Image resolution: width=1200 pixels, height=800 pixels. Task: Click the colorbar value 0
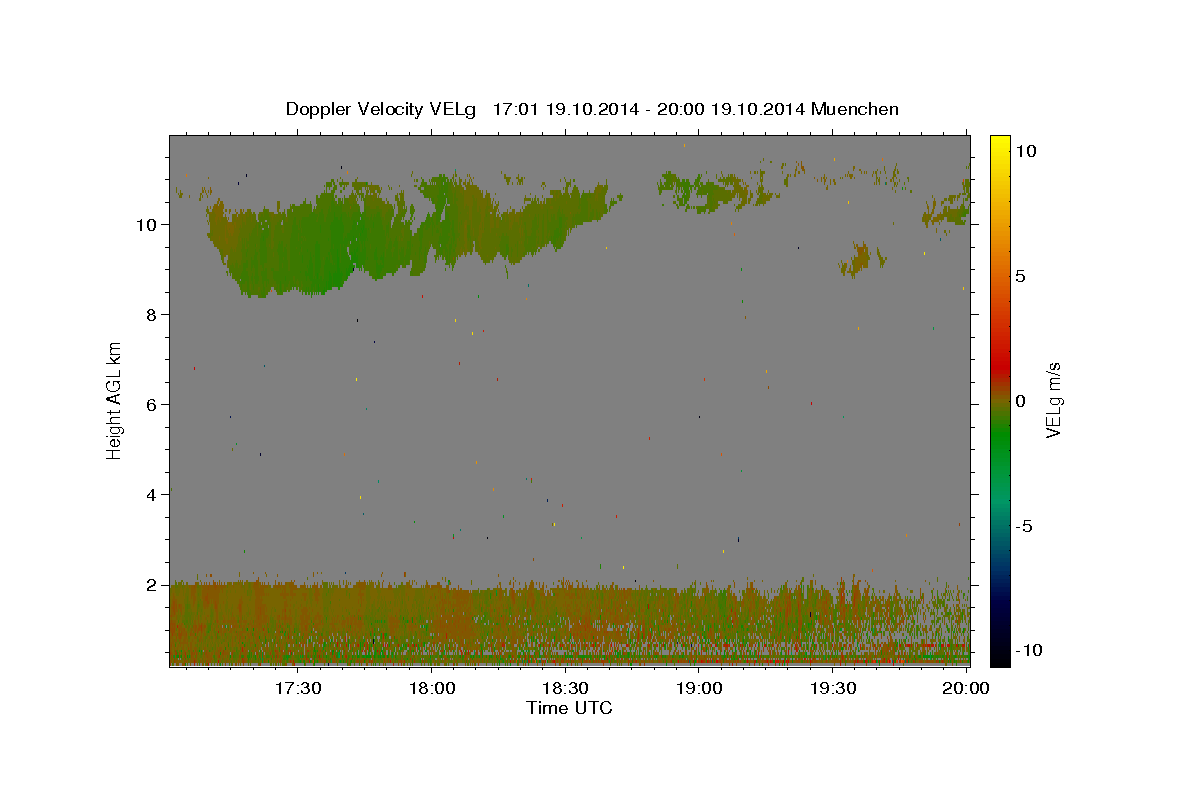point(1021,401)
